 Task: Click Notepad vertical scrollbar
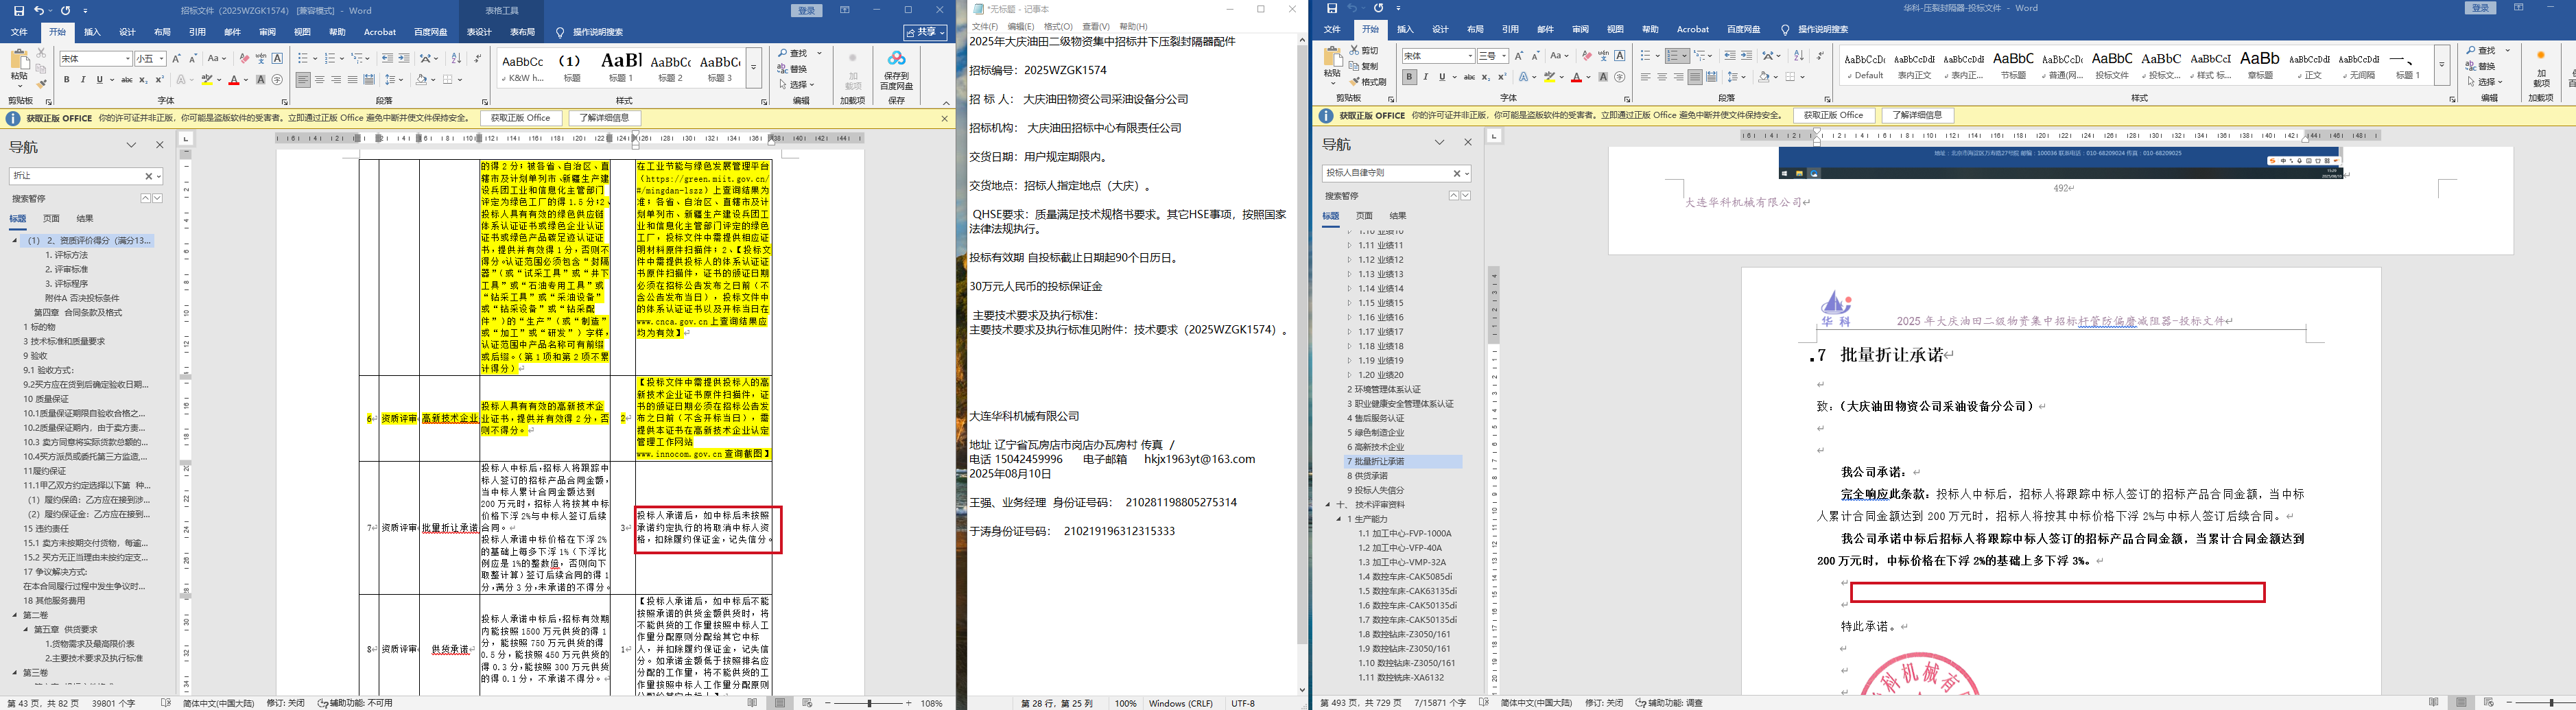pos(1302,366)
